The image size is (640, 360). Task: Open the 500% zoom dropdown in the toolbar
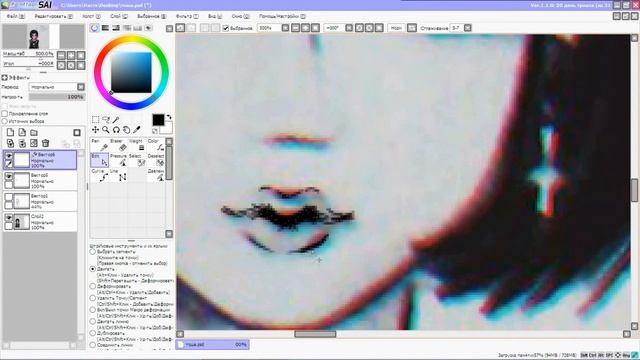click(285, 28)
